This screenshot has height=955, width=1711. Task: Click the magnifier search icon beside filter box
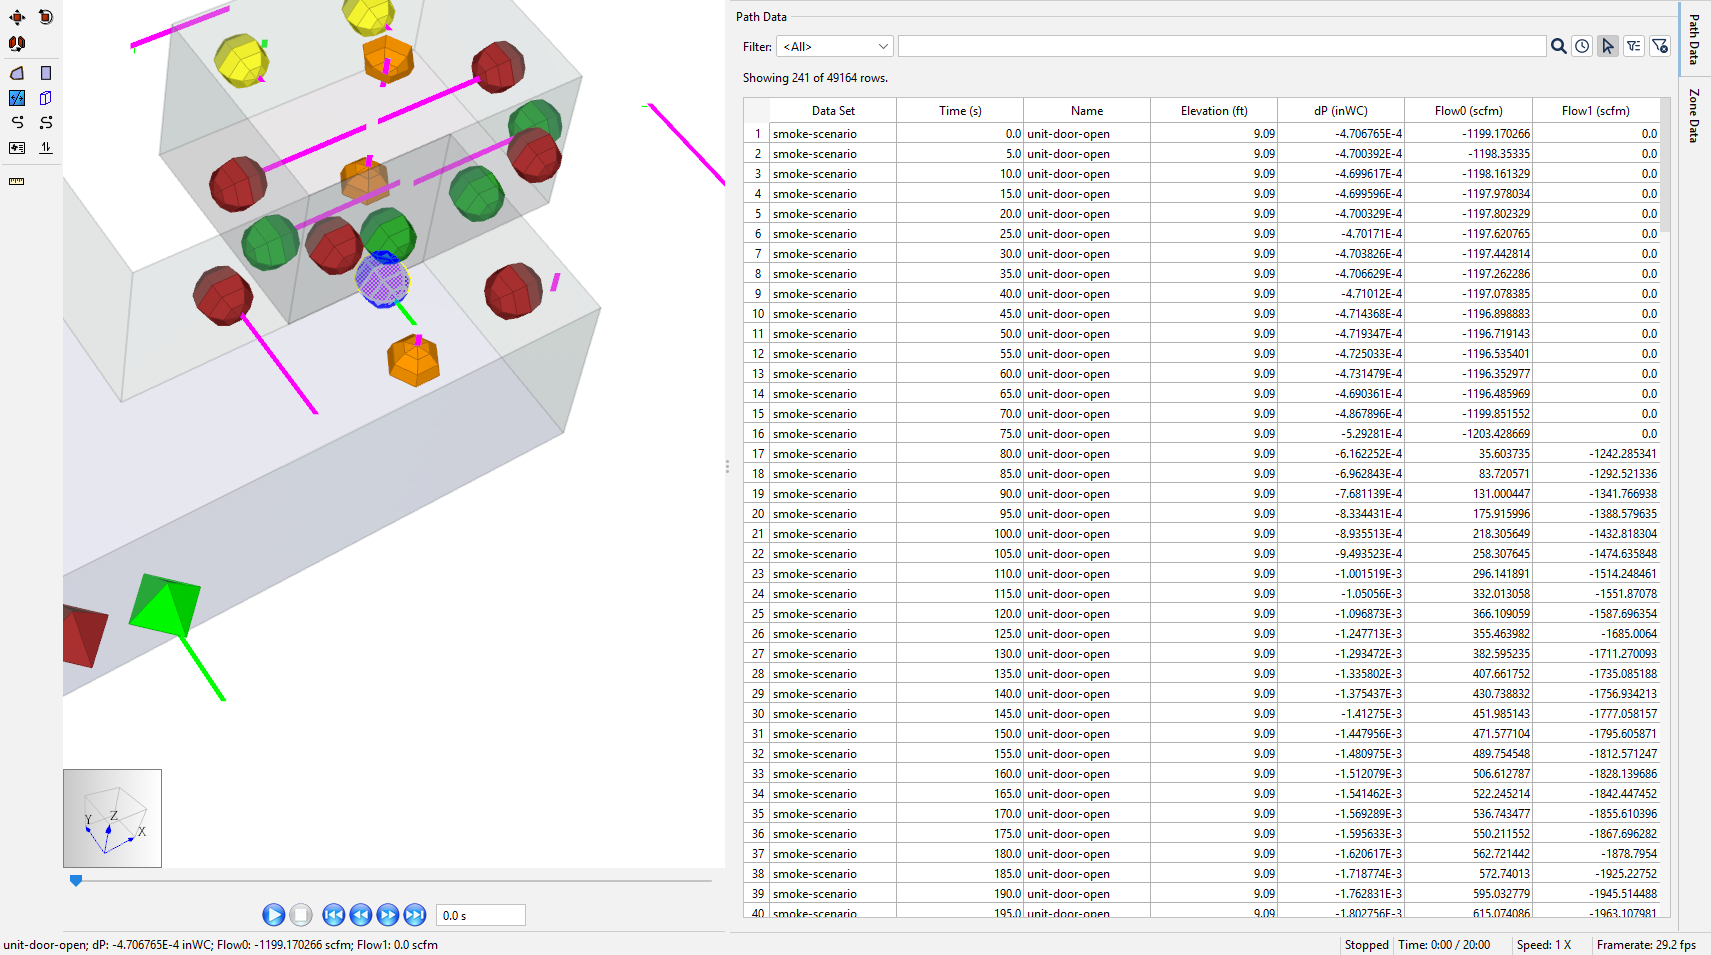tap(1558, 47)
